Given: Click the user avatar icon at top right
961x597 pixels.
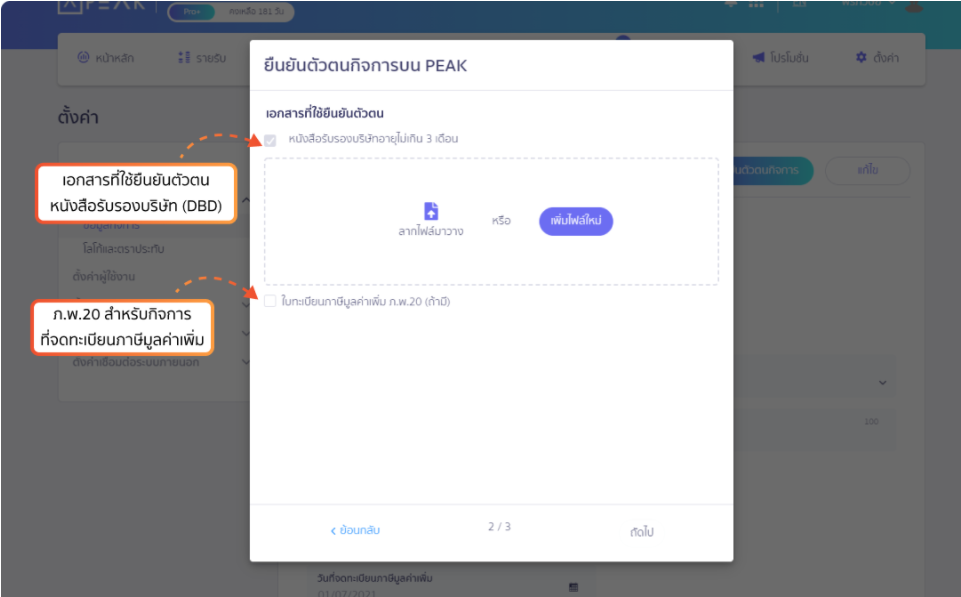Looking at the screenshot, I should [x=913, y=6].
